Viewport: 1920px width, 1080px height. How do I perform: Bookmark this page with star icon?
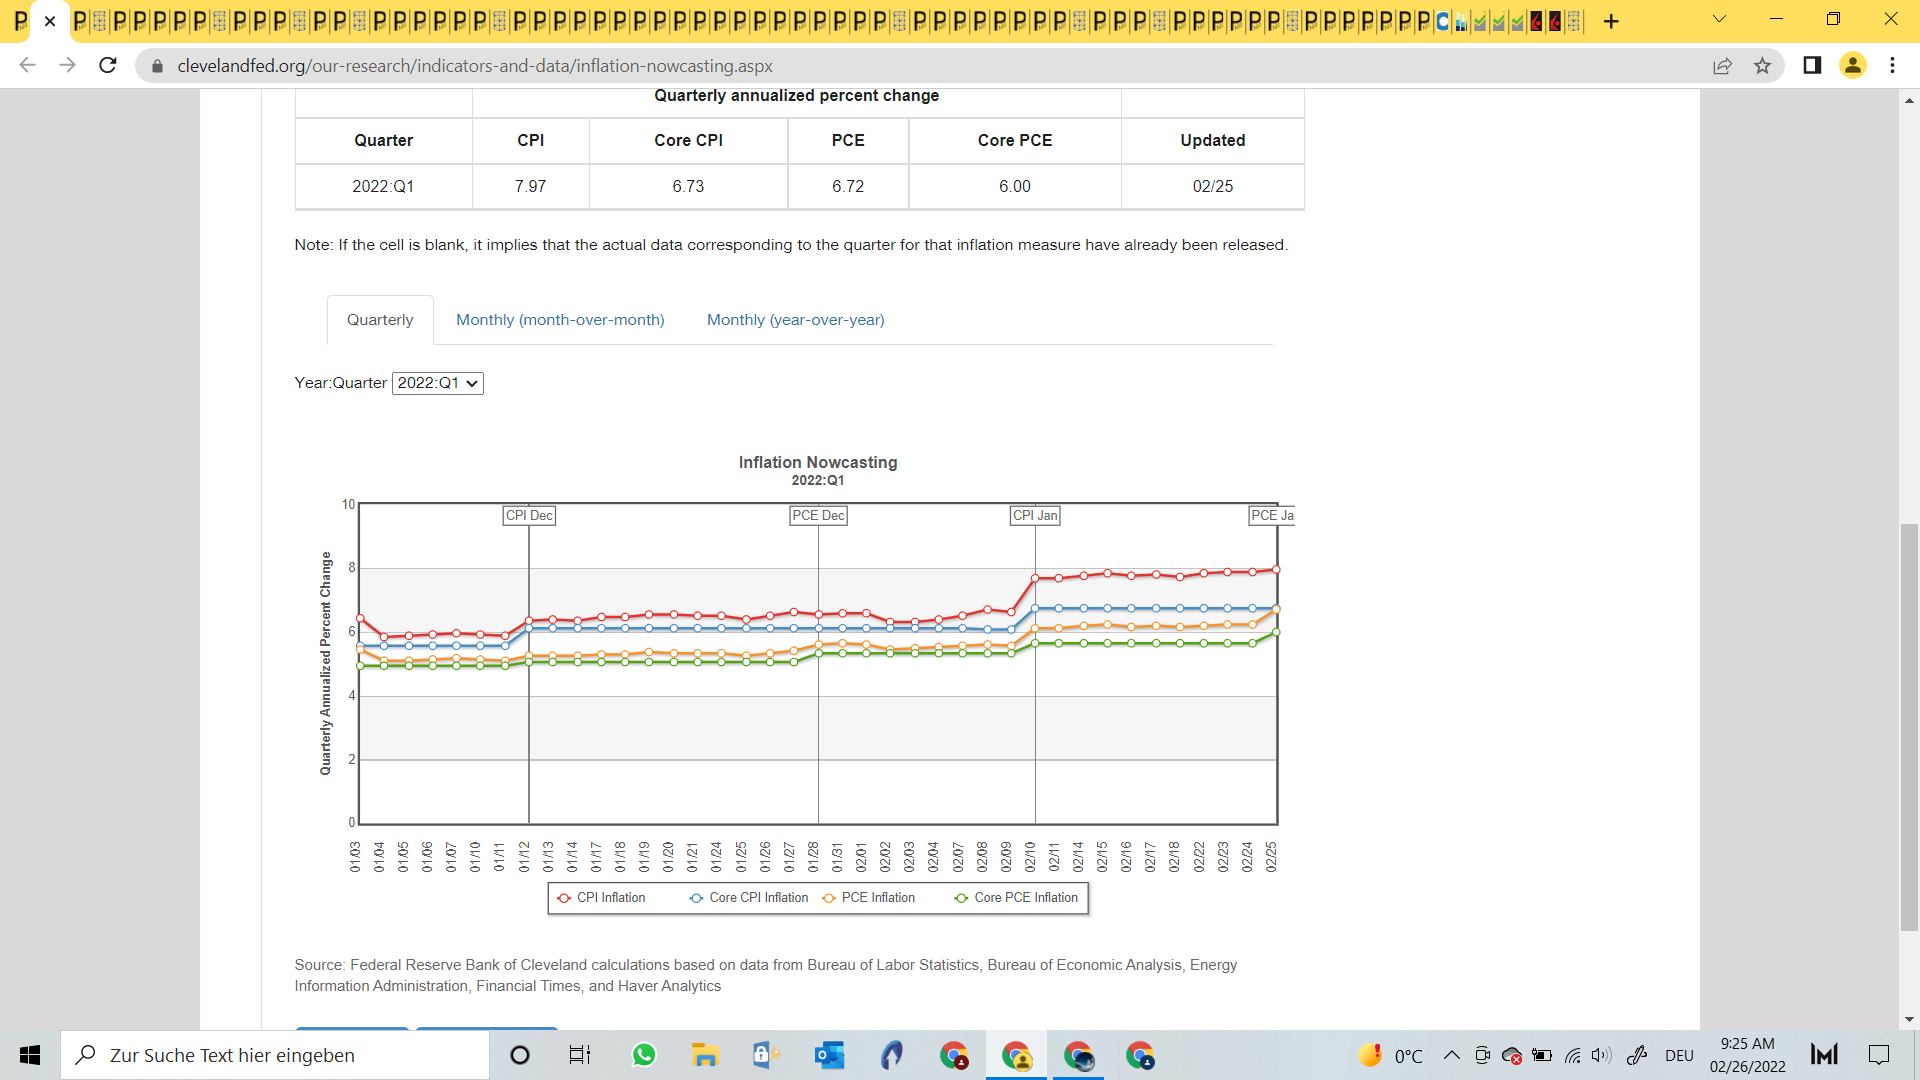pos(1762,66)
